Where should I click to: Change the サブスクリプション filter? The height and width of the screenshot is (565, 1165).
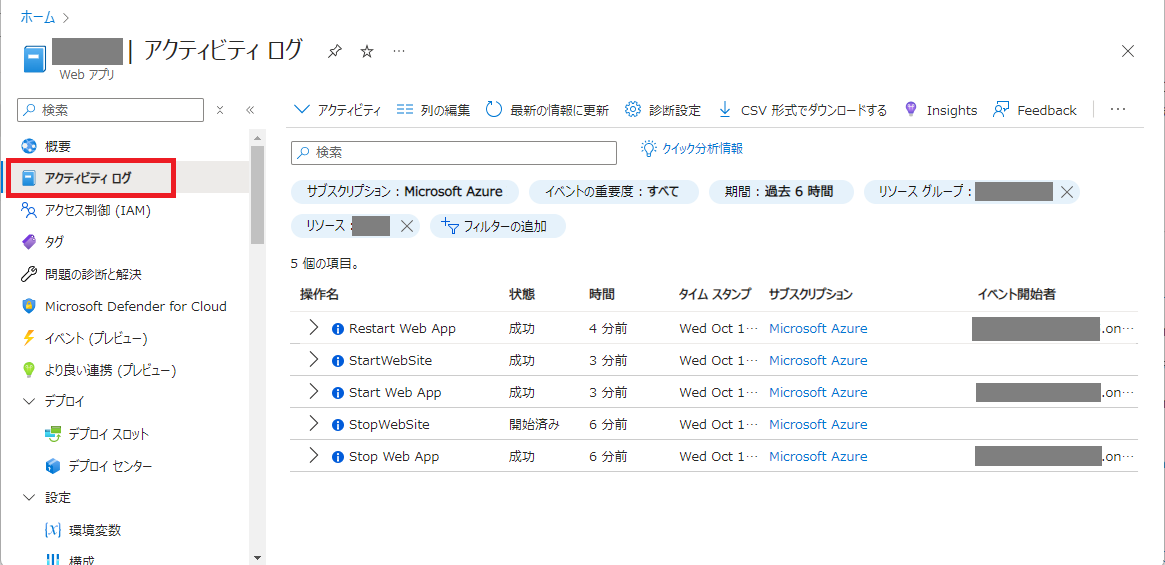pyautogui.click(x=405, y=192)
